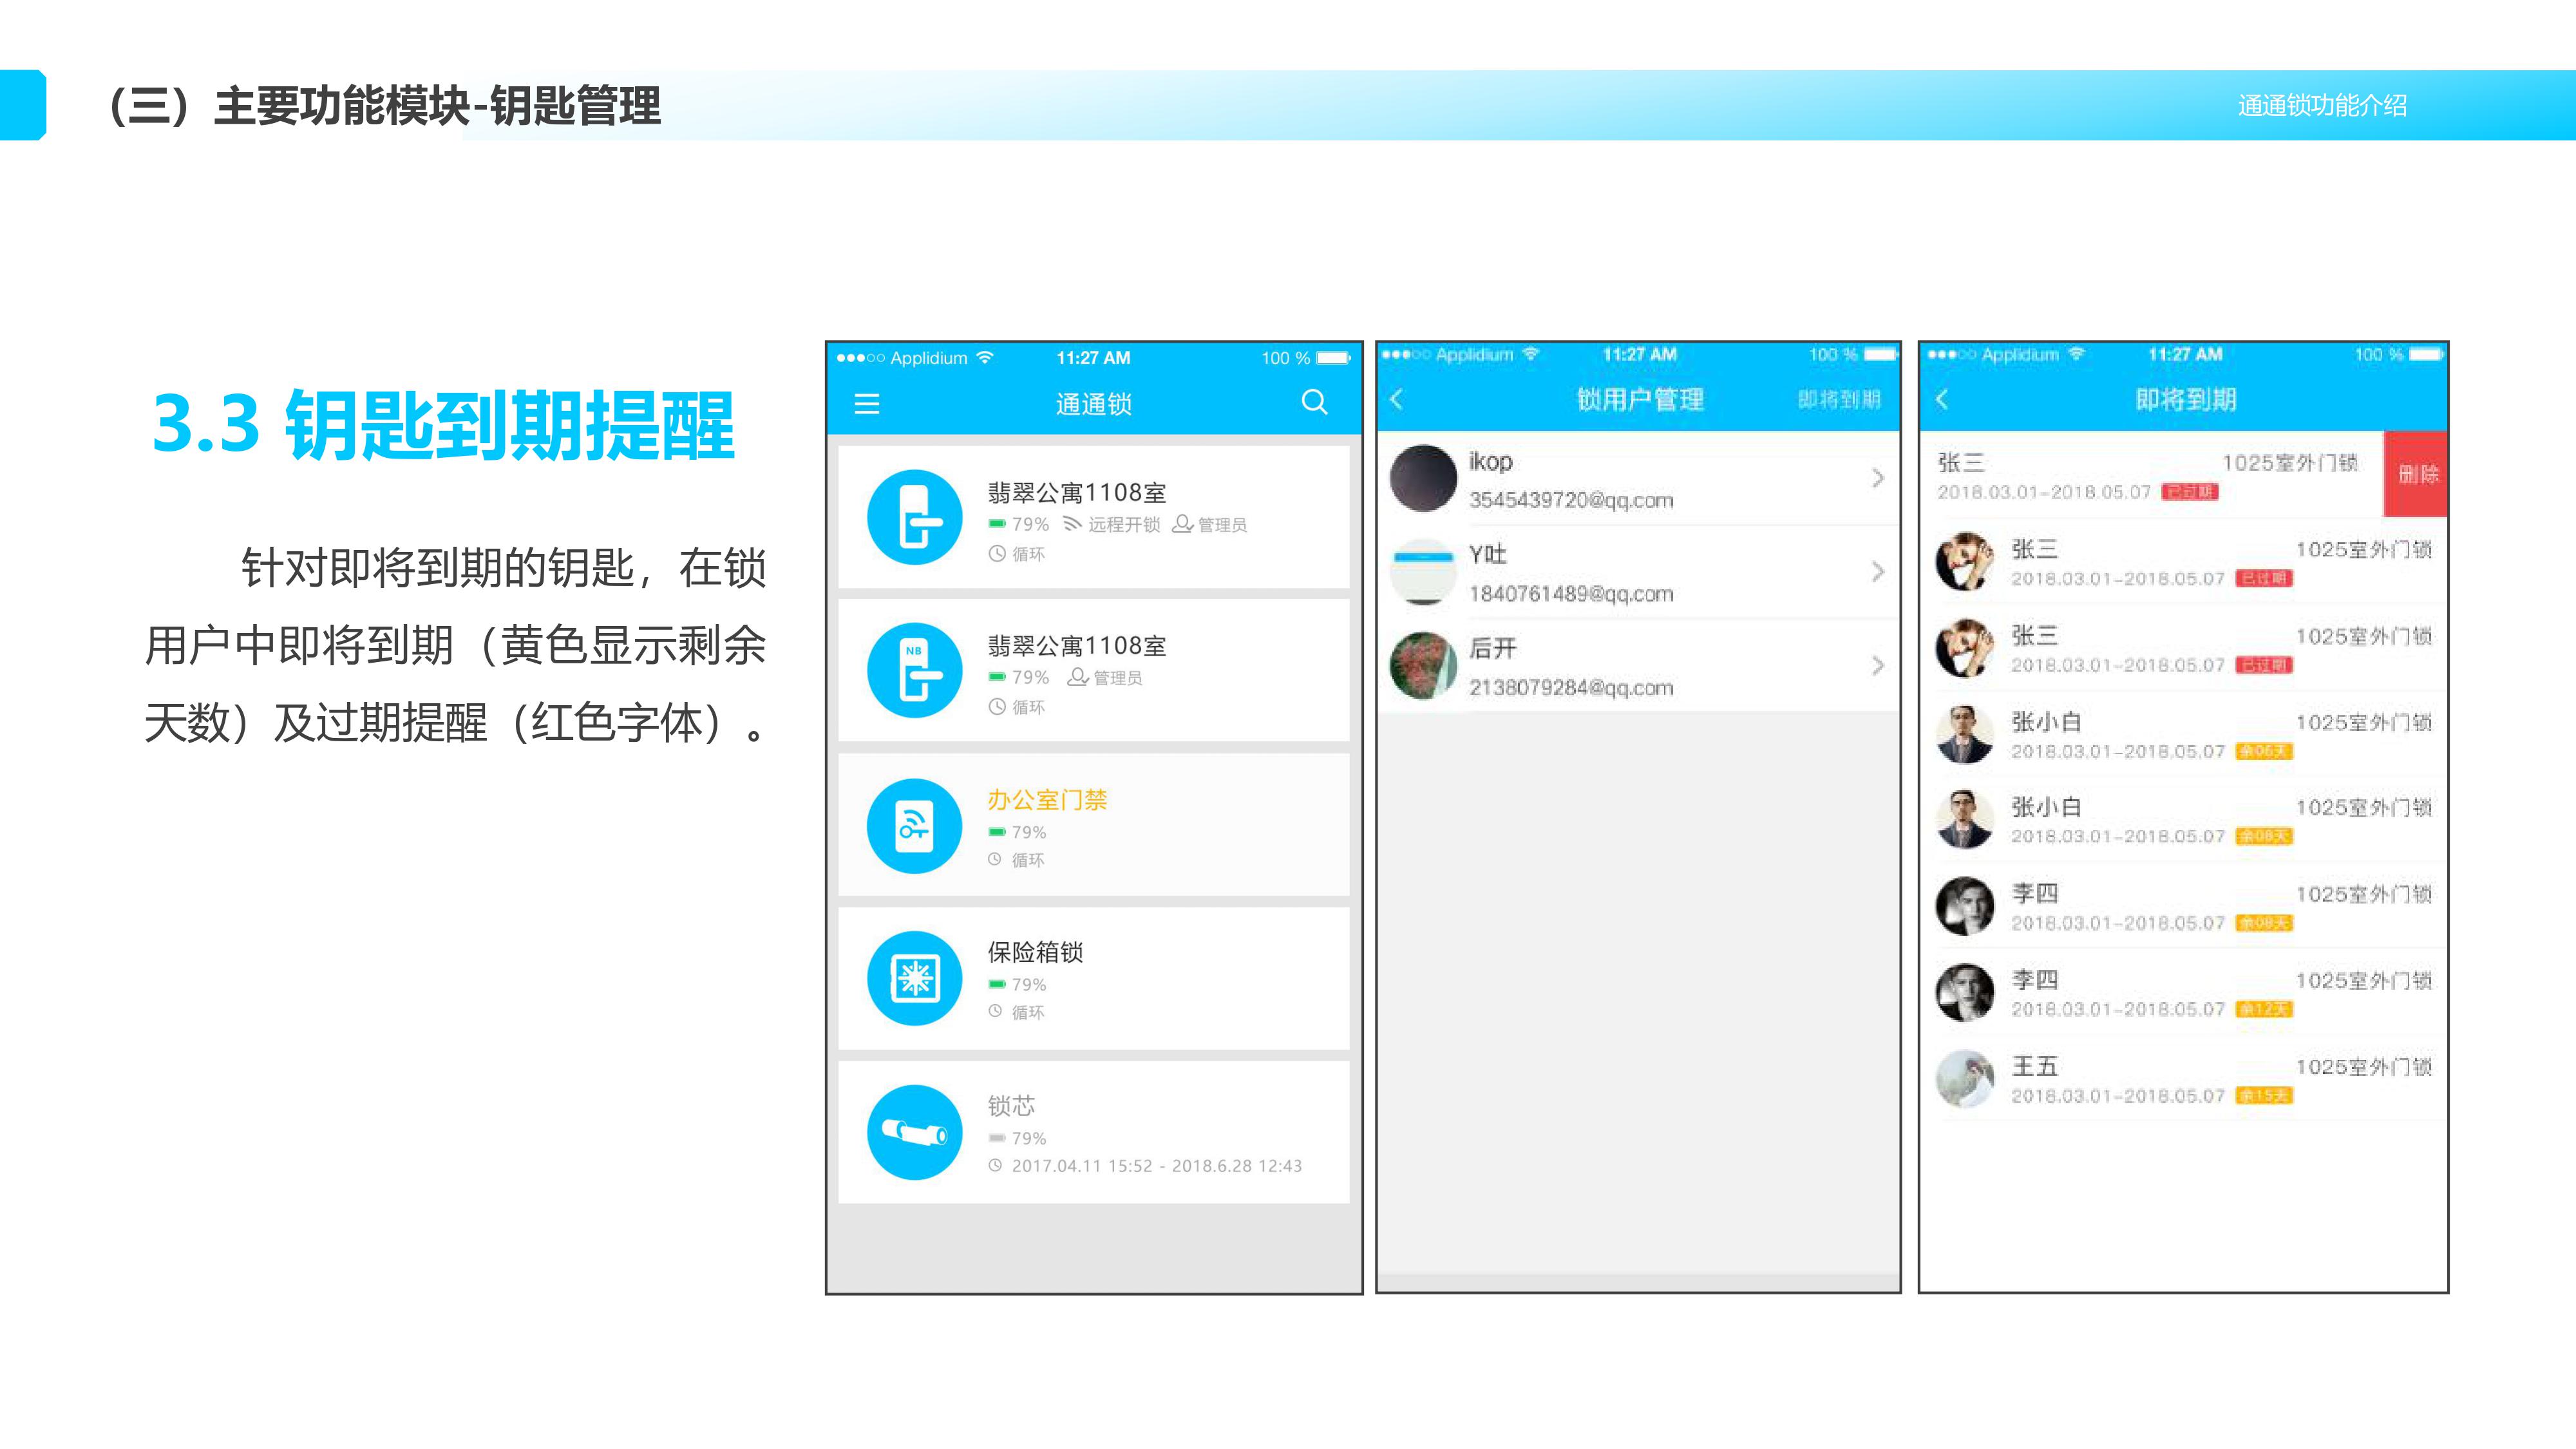Tap the ikop user avatar

[1423, 478]
